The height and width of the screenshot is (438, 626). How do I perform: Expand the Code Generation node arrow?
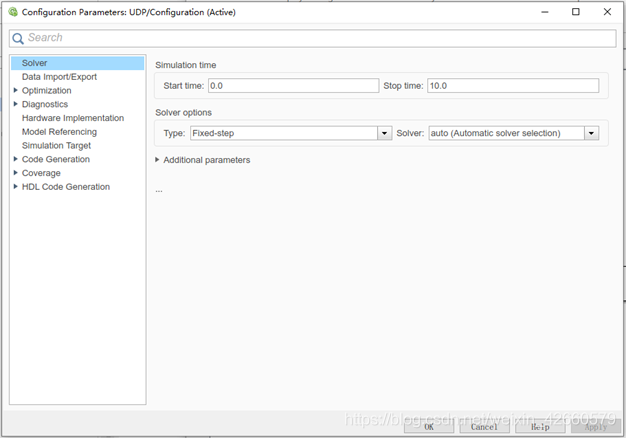(x=16, y=159)
